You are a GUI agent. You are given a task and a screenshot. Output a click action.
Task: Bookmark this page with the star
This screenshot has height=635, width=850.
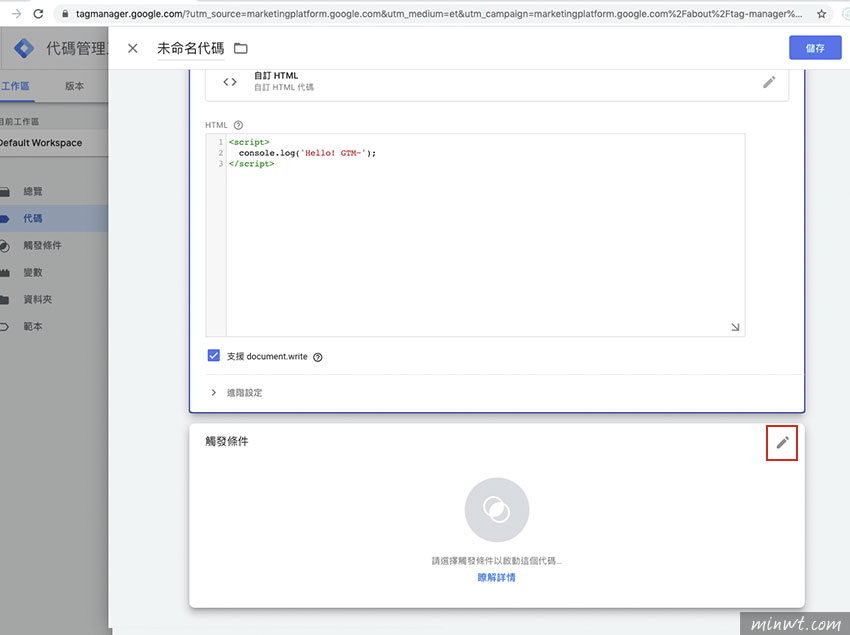[x=822, y=14]
